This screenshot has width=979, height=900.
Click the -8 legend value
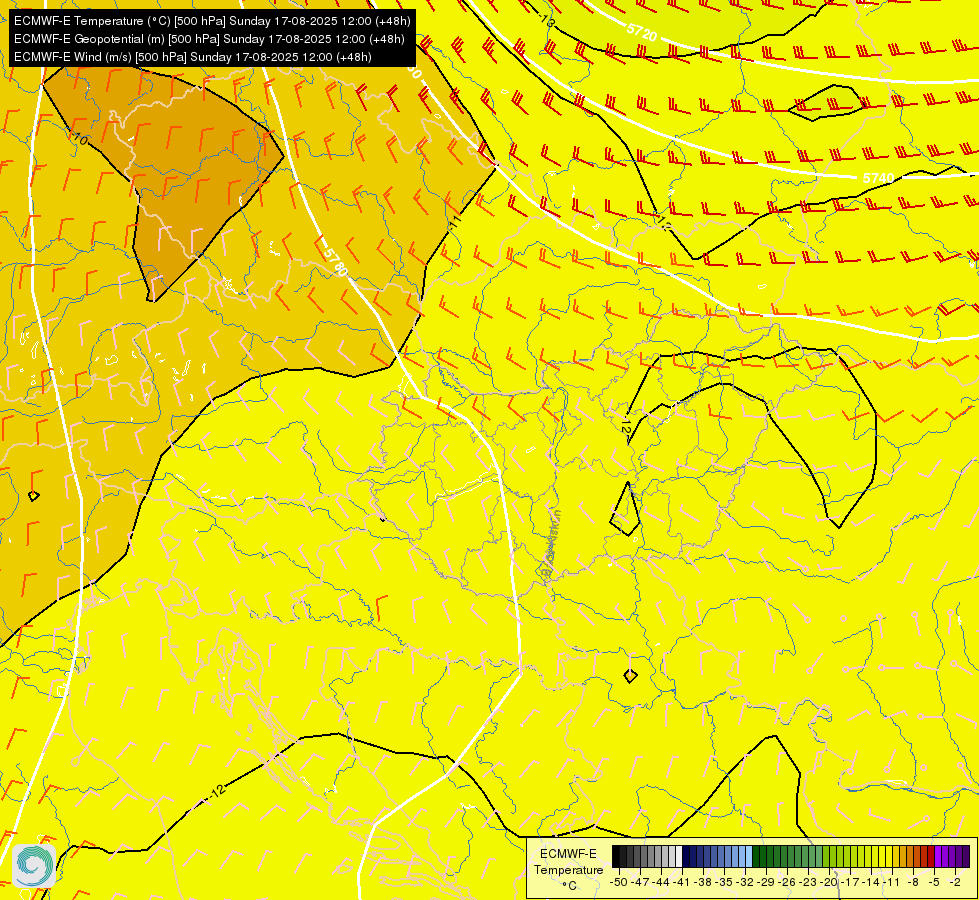[913, 883]
